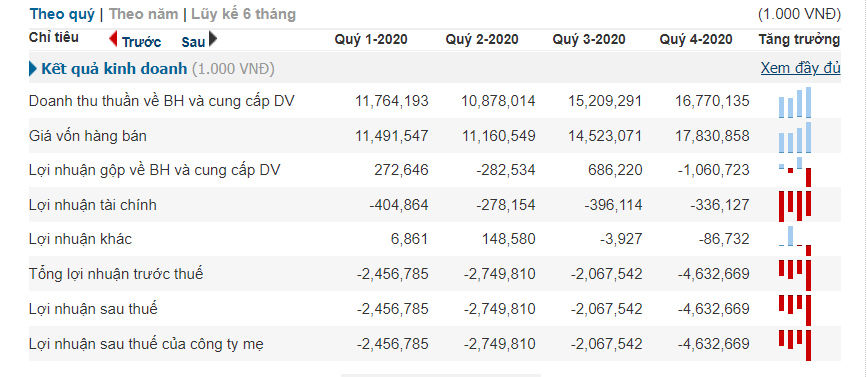Select the Lũy kế 6 tháng tab
867x377 pixels.
pos(243,14)
